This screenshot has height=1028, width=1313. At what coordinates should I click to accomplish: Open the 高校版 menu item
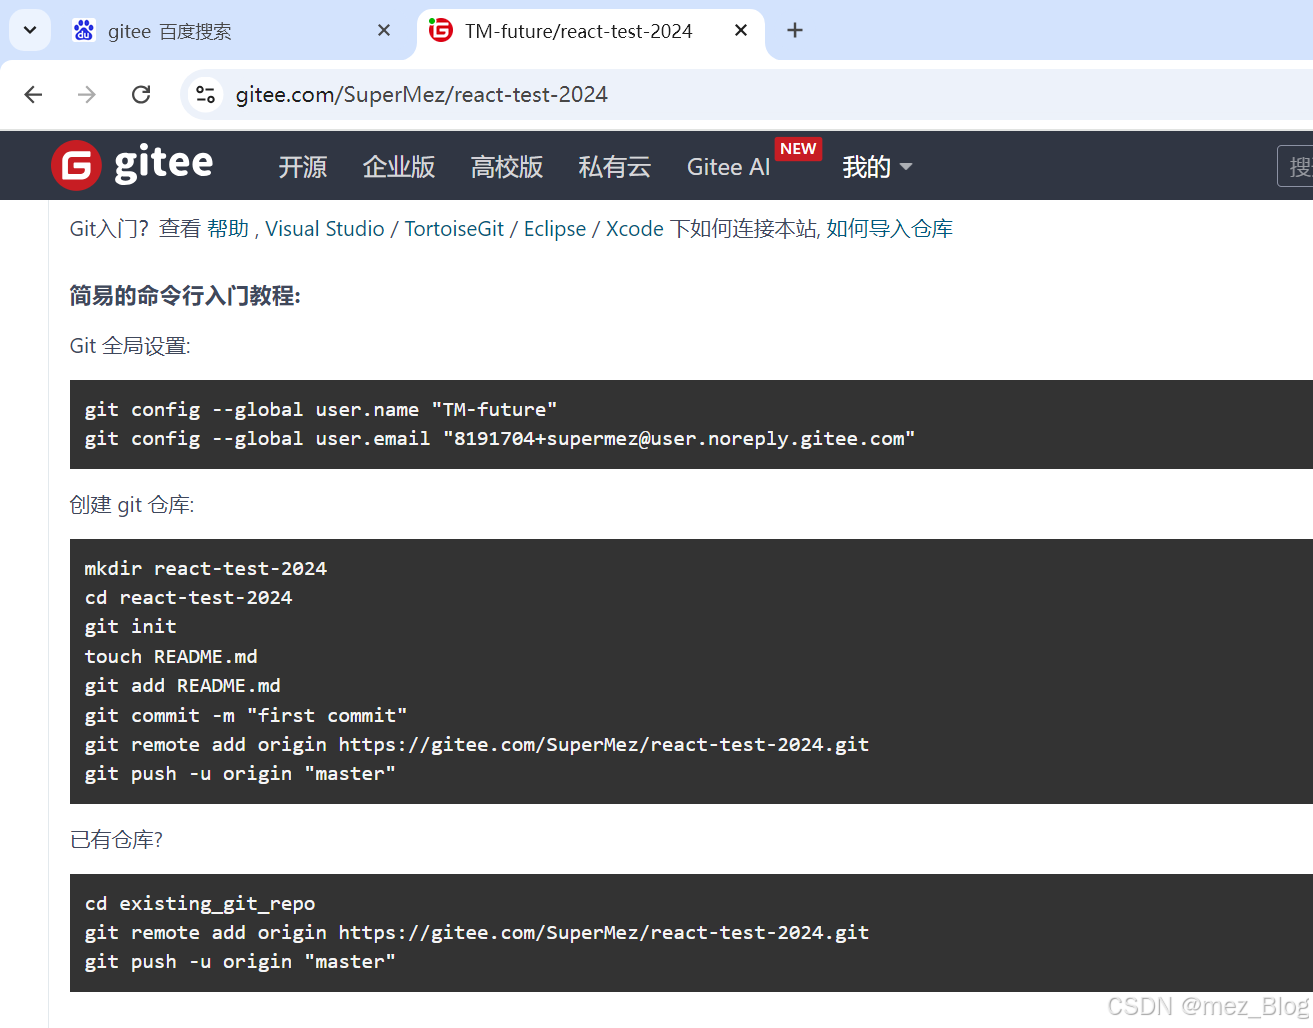(507, 167)
